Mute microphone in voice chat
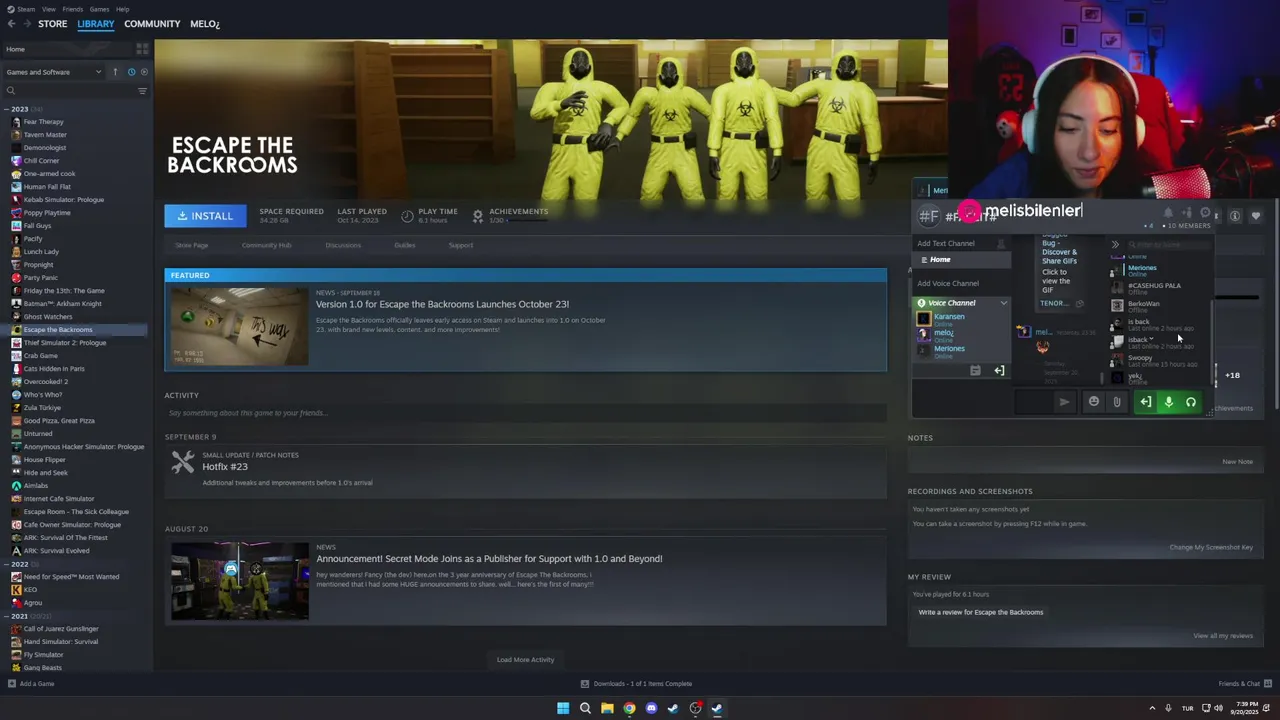Viewport: 1280px width, 720px height. coord(1168,402)
